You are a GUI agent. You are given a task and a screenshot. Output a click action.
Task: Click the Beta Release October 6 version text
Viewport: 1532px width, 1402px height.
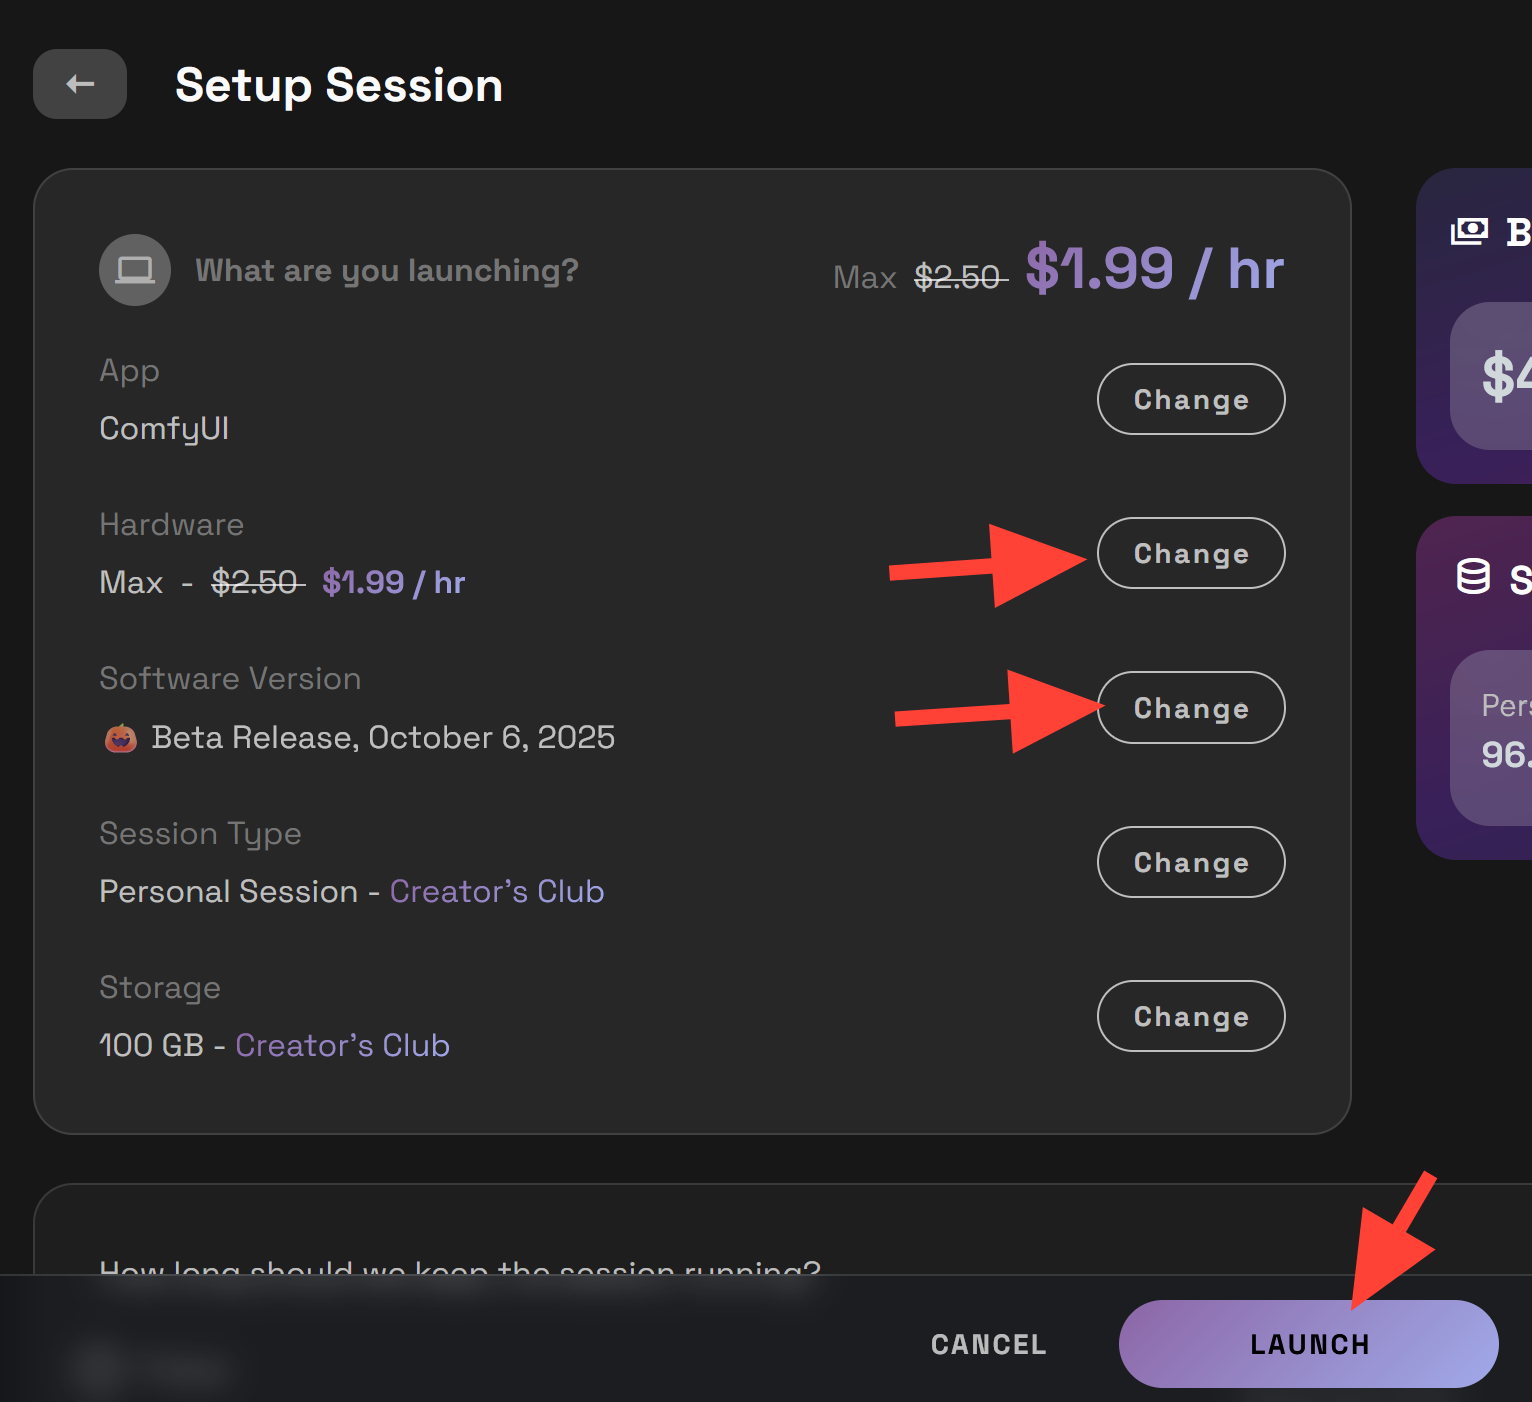383,737
